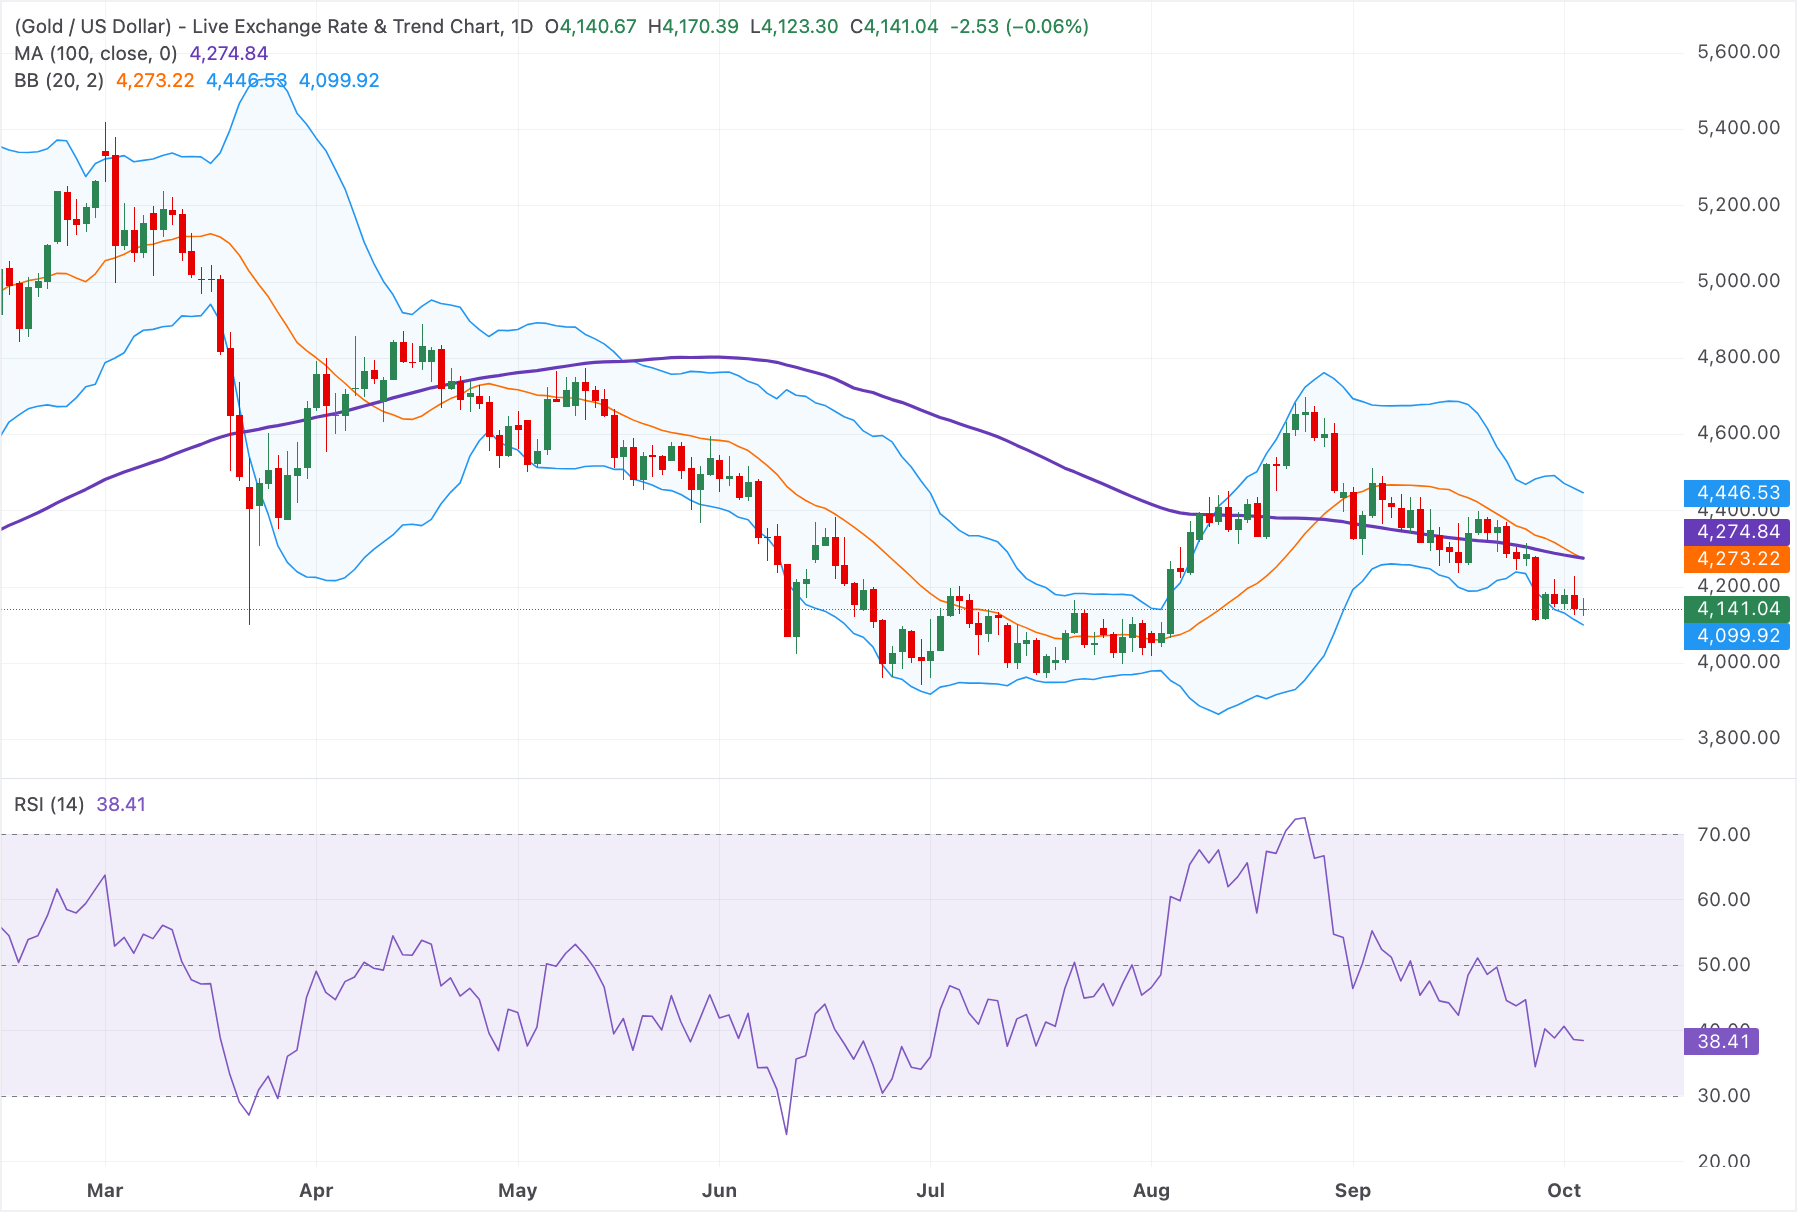The height and width of the screenshot is (1223, 1797).
Task: Click the Apr label on time axis
Action: click(x=316, y=1190)
